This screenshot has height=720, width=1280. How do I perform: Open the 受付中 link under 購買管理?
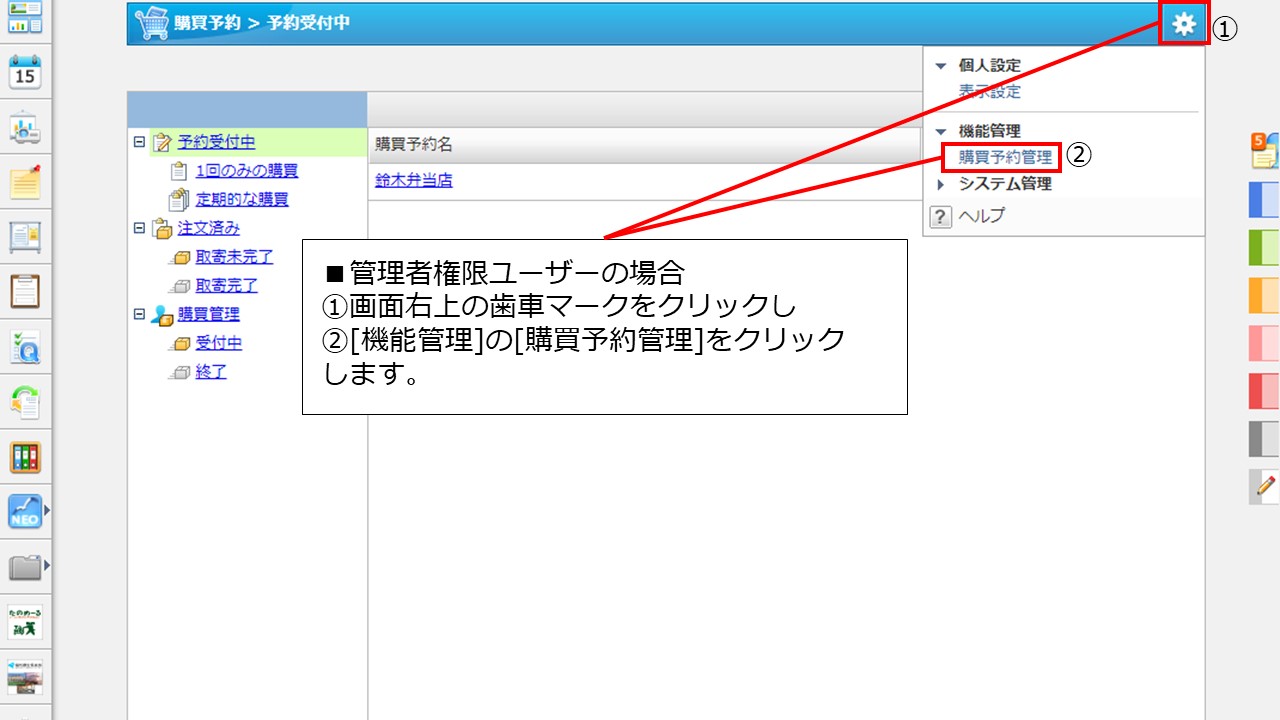[219, 344]
